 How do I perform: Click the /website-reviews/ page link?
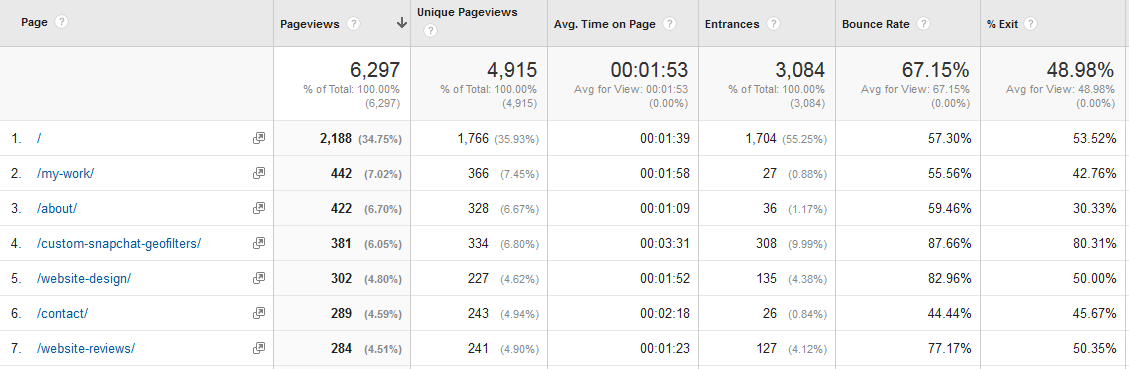point(86,349)
